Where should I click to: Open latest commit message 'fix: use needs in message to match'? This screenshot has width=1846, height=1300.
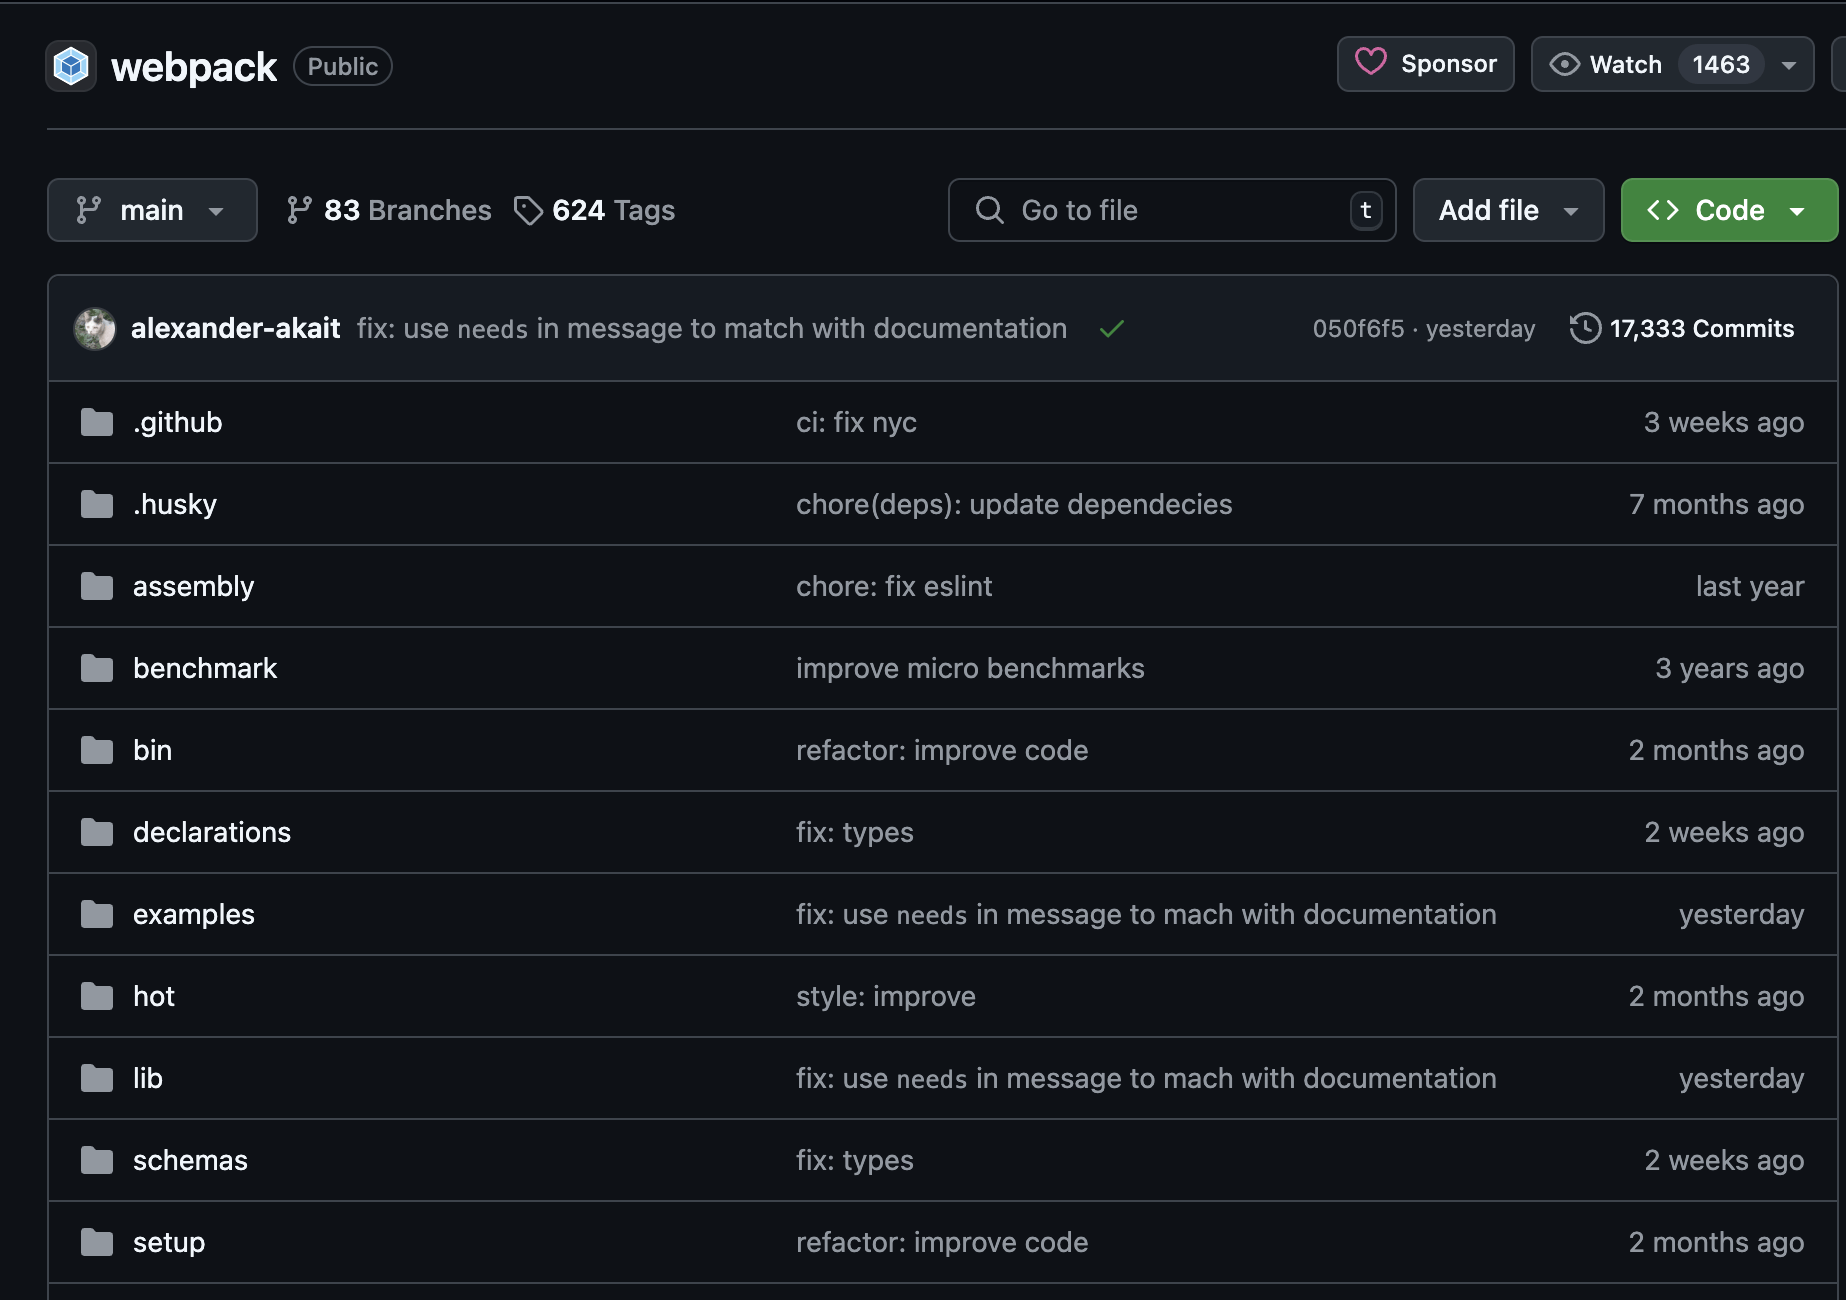pyautogui.click(x=712, y=328)
